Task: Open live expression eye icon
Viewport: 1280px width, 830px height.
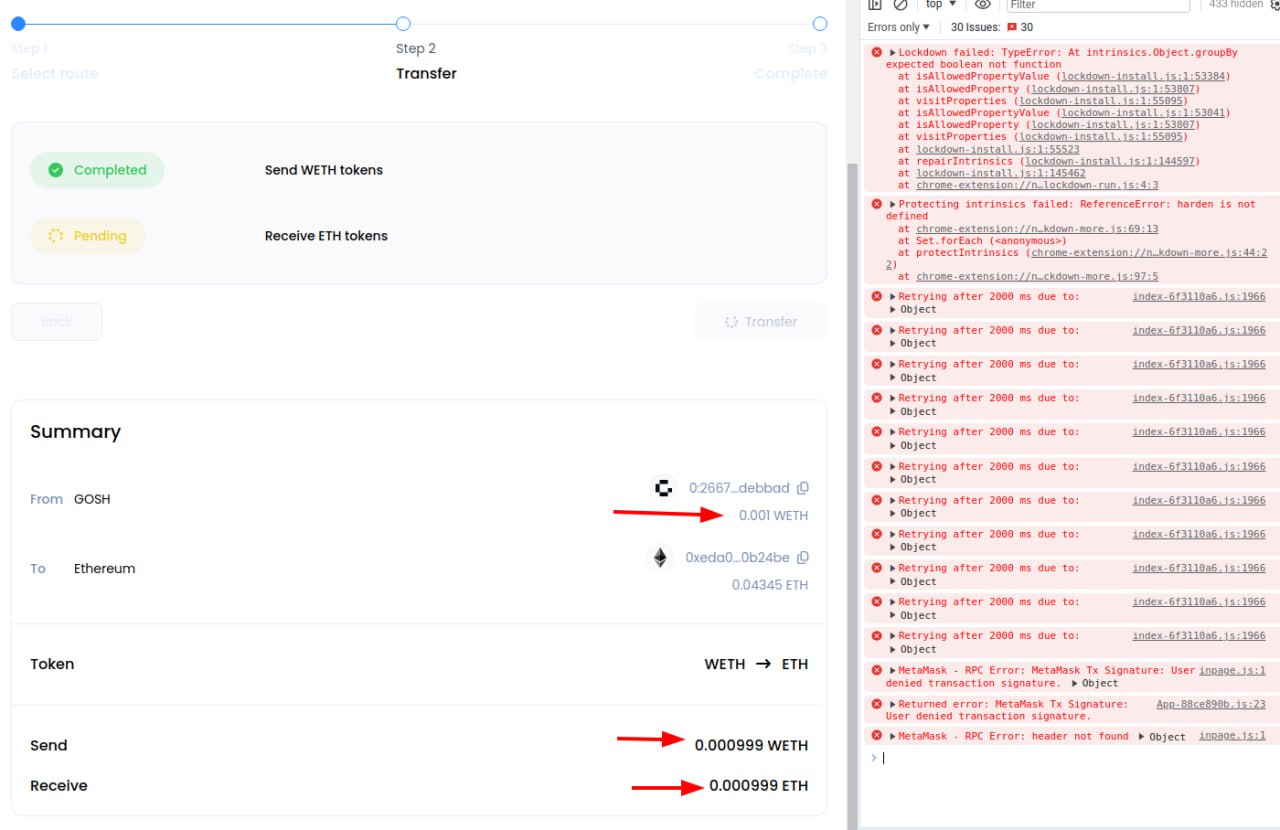Action: pyautogui.click(x=982, y=5)
